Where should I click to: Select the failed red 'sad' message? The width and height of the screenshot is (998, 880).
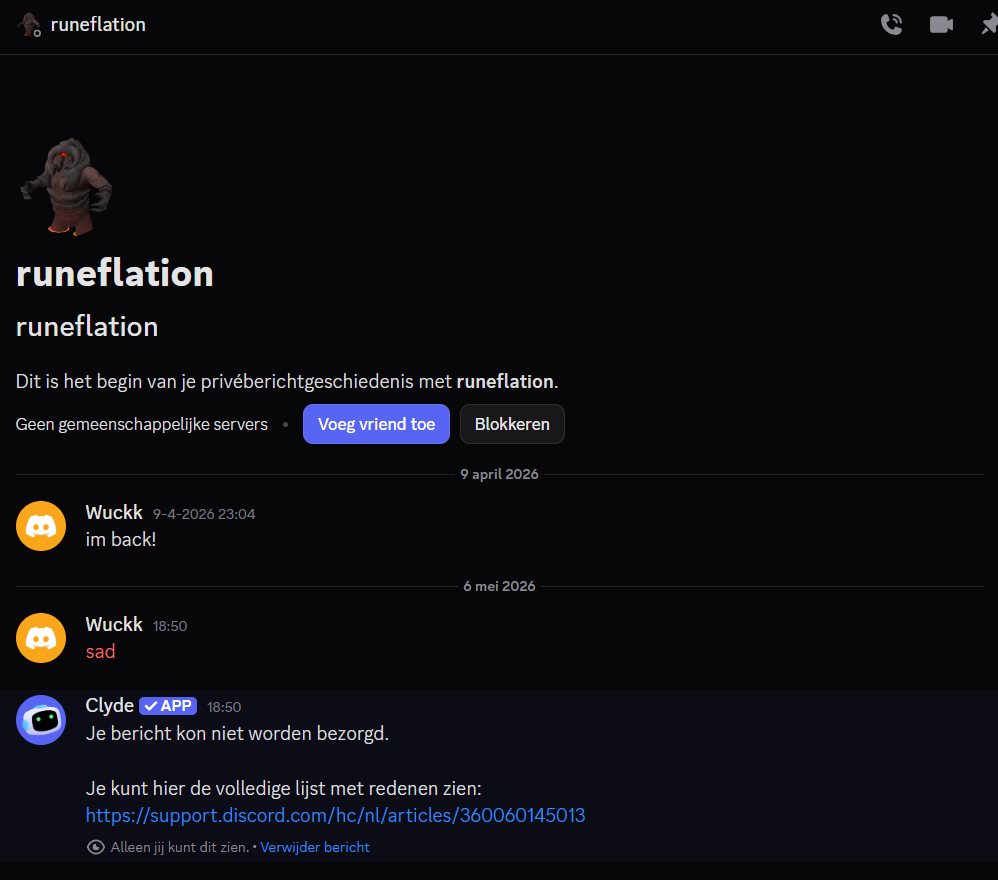point(101,652)
